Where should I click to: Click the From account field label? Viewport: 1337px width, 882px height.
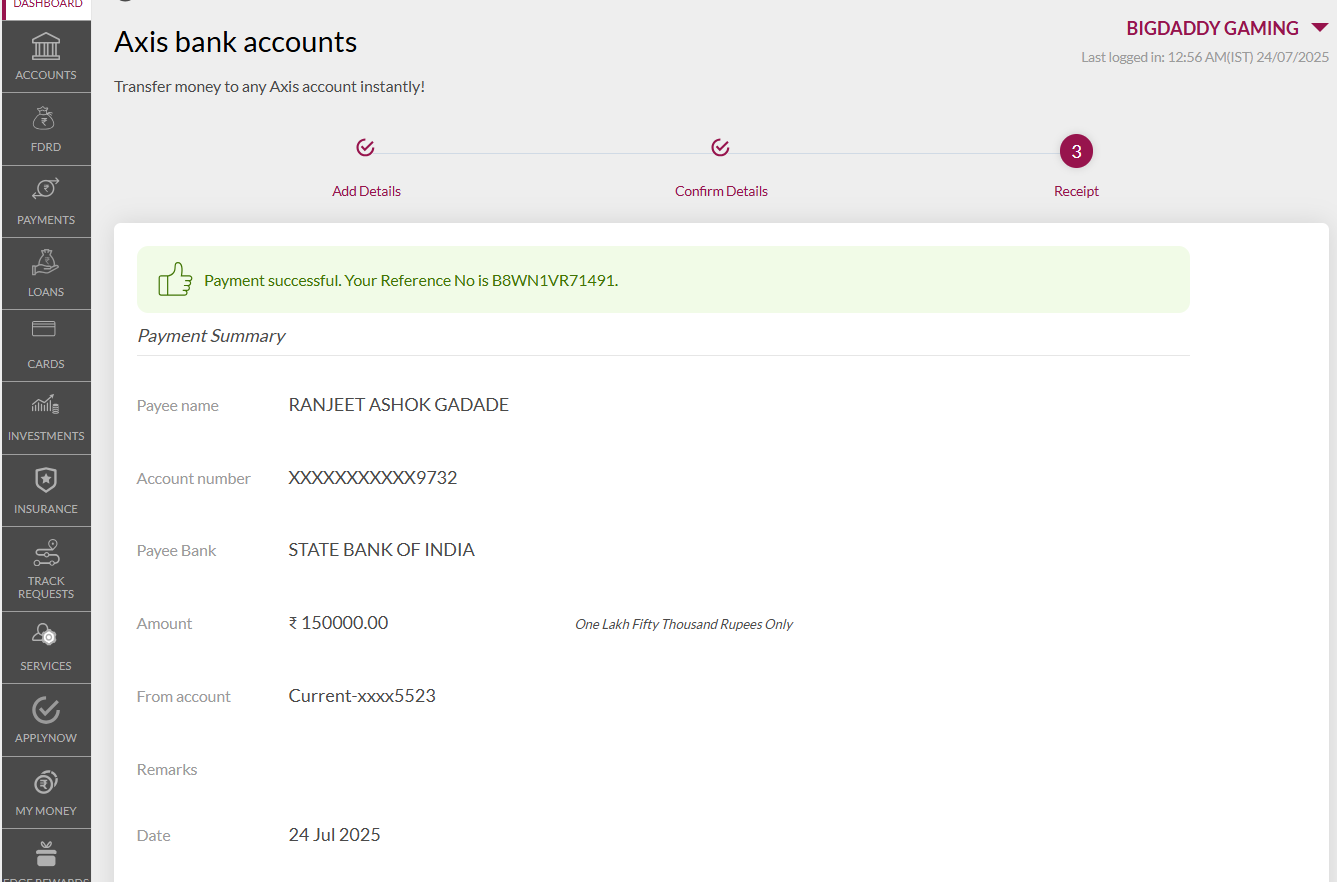coord(184,697)
